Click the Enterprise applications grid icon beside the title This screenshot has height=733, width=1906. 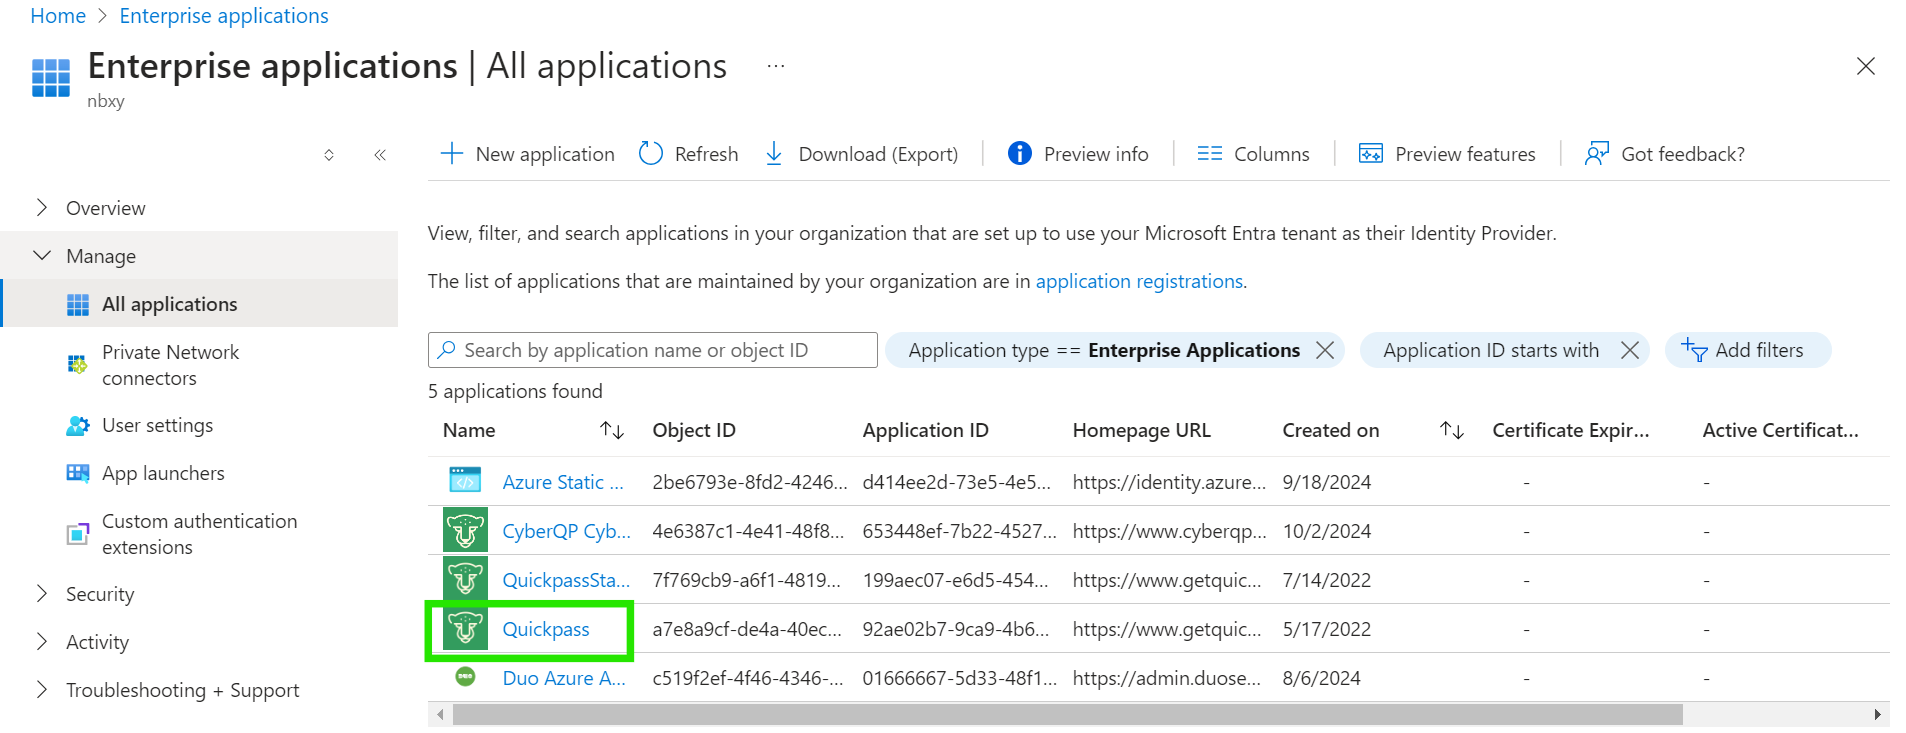pos(51,78)
